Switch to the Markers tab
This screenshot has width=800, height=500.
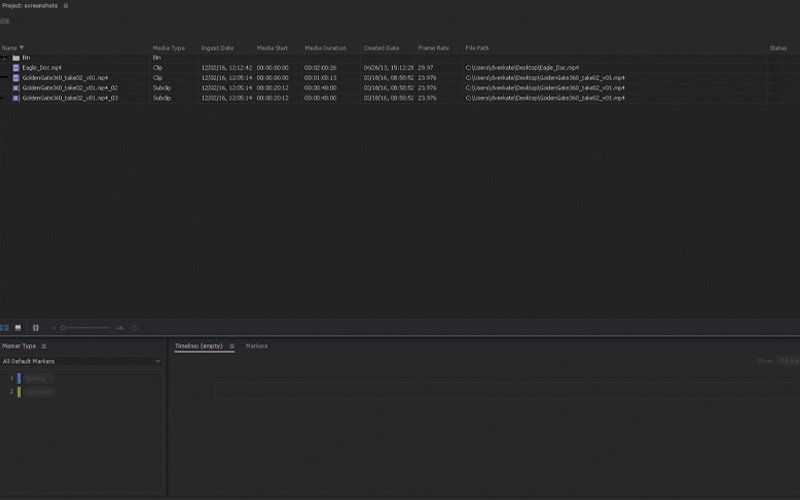click(256, 346)
